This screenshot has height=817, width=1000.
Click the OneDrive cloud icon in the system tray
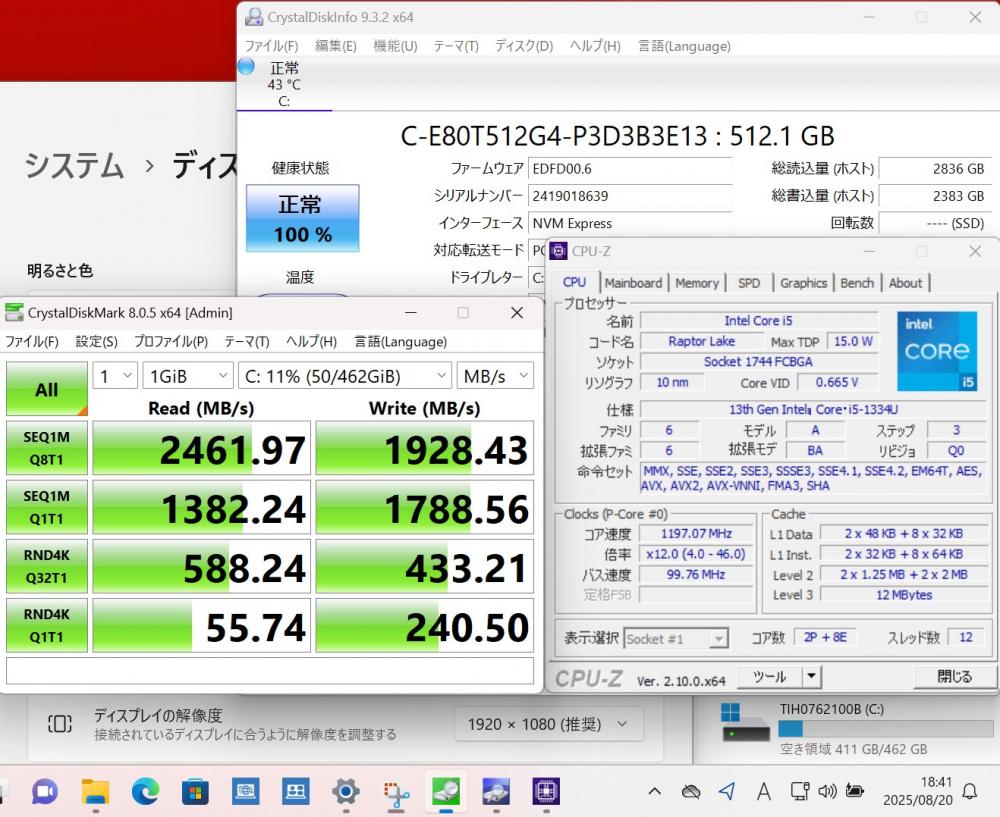tap(691, 792)
